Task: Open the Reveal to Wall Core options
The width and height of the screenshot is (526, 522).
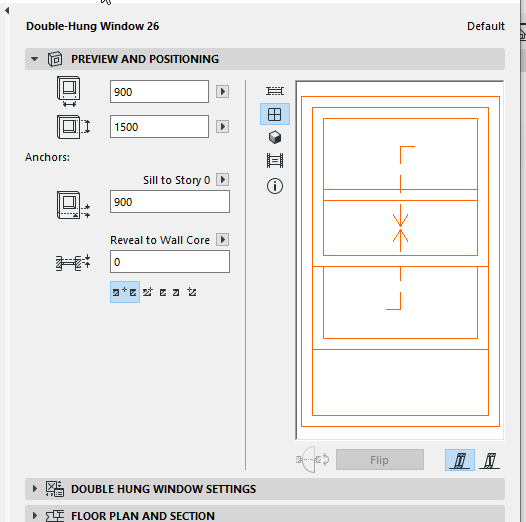Action: [222, 240]
